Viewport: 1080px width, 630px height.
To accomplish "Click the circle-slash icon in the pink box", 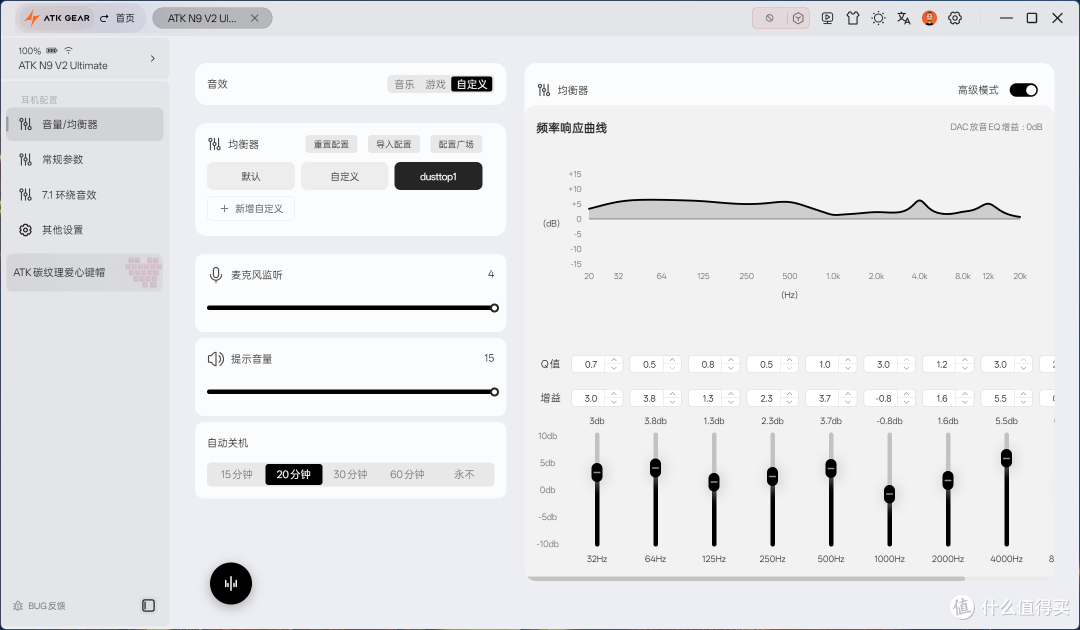I will (x=769, y=19).
